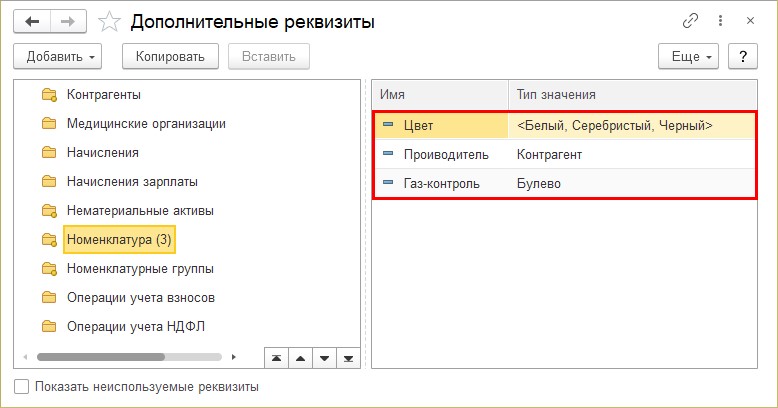
Task: Copy link using the chain icon
Action: pos(690,20)
